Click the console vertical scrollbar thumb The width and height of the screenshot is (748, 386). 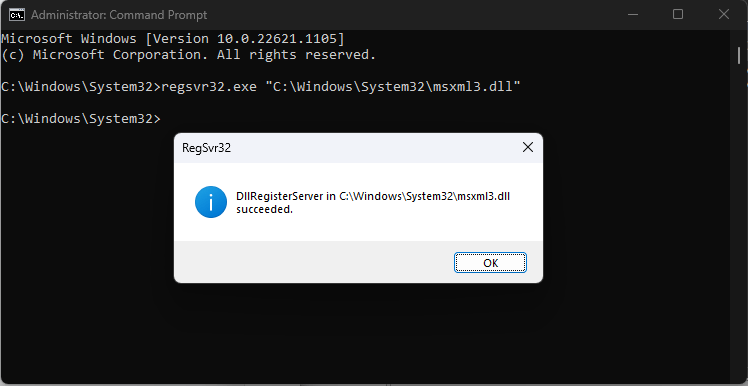738,55
